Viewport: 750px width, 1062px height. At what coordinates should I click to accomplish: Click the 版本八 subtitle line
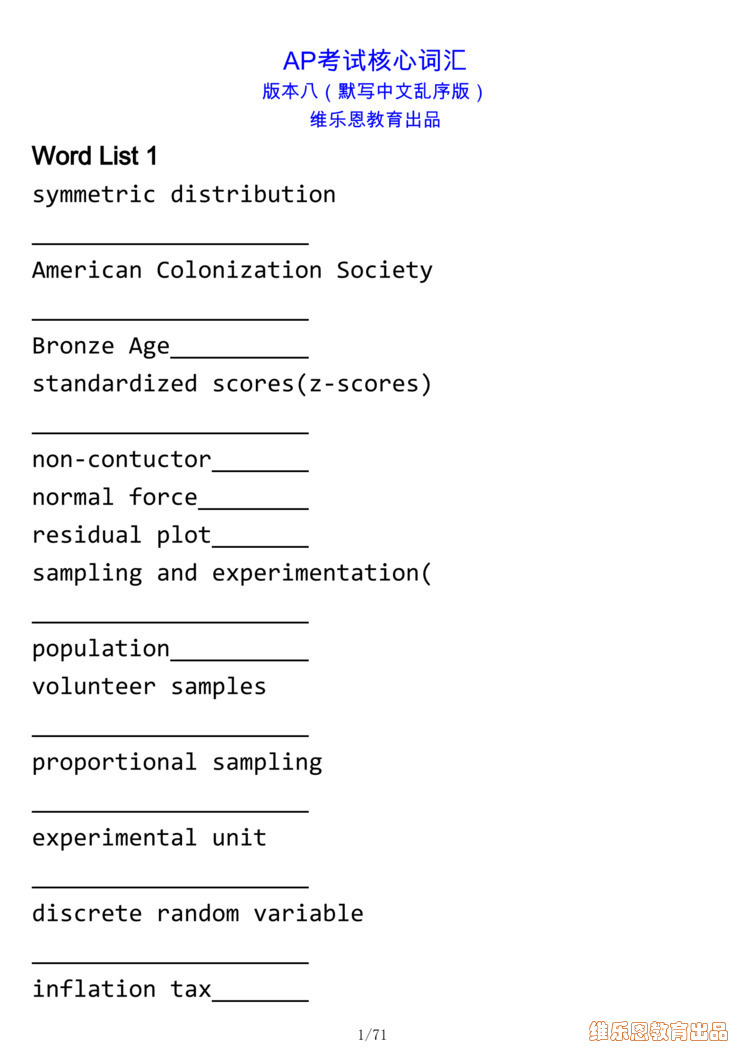click(x=373, y=91)
